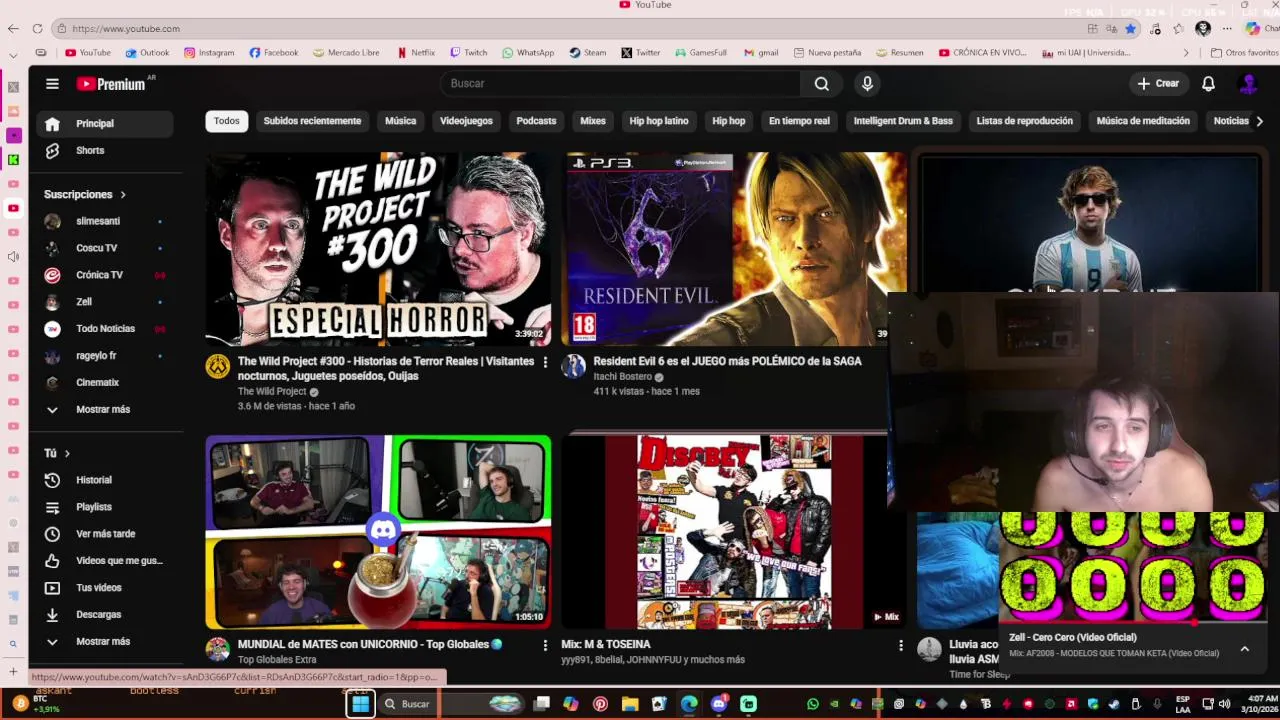Select the Música de meditación chip
The image size is (1280, 720).
pyautogui.click(x=1143, y=121)
